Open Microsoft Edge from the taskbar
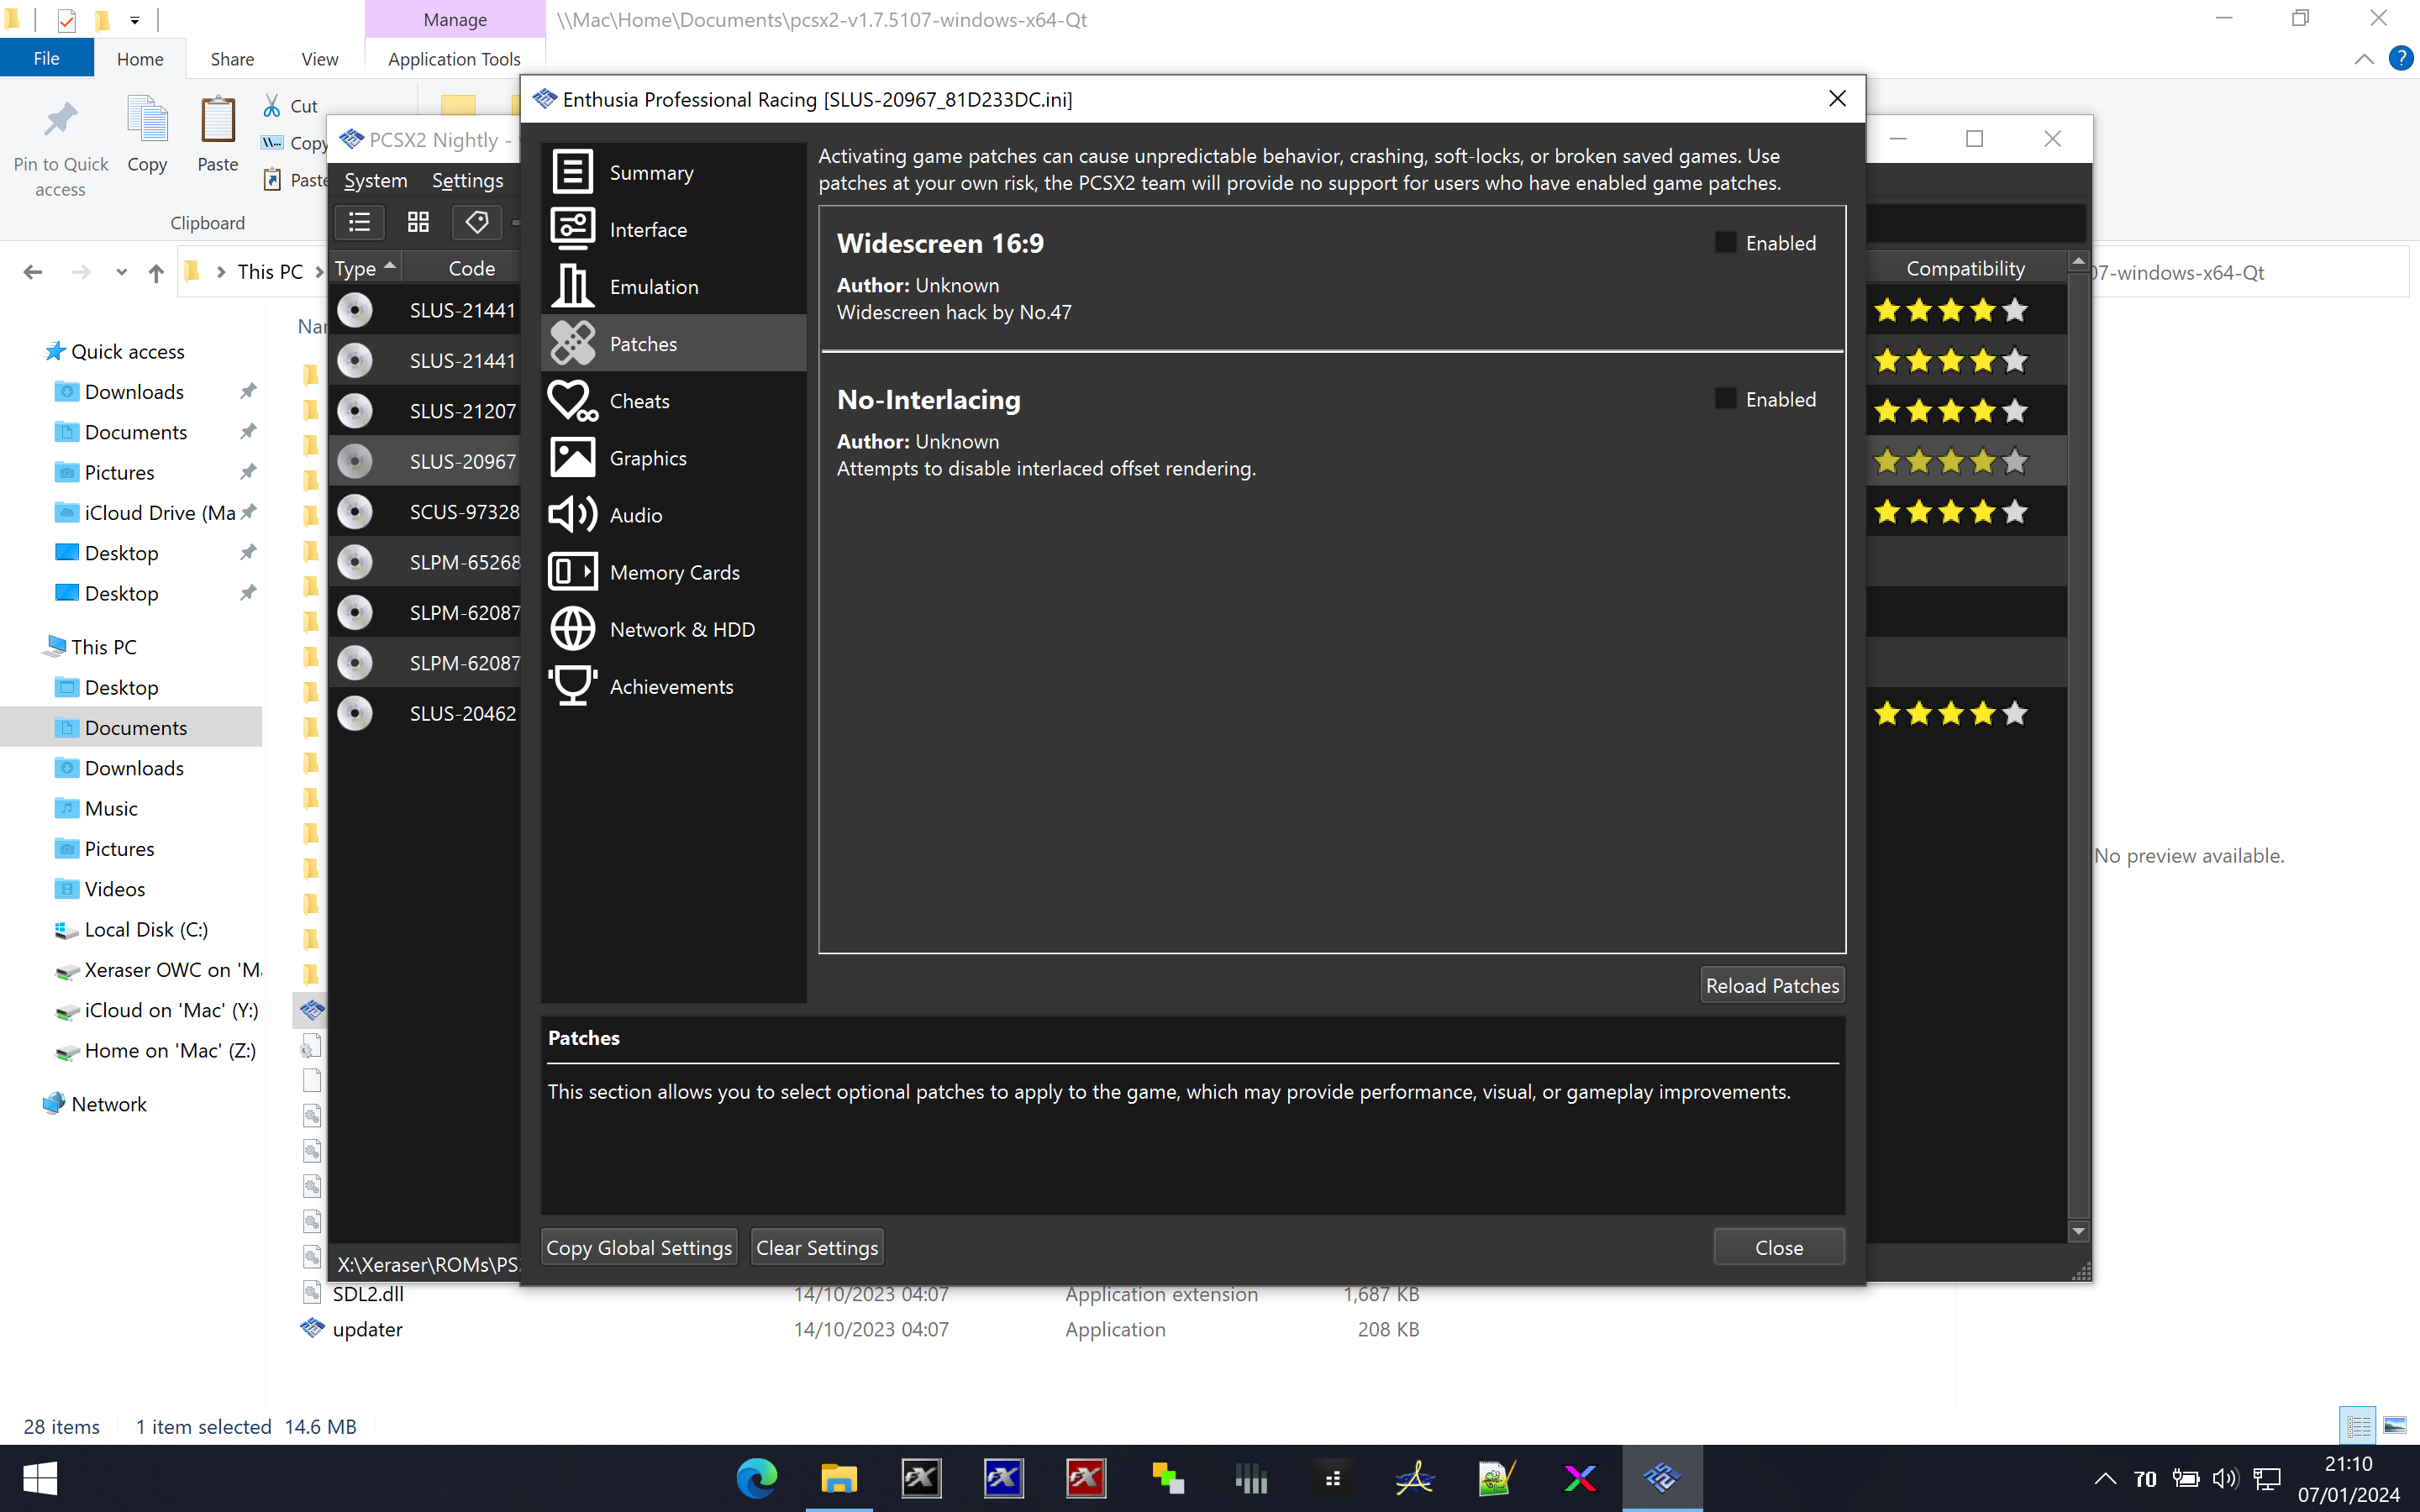This screenshot has height=1512, width=2420. click(x=757, y=1477)
